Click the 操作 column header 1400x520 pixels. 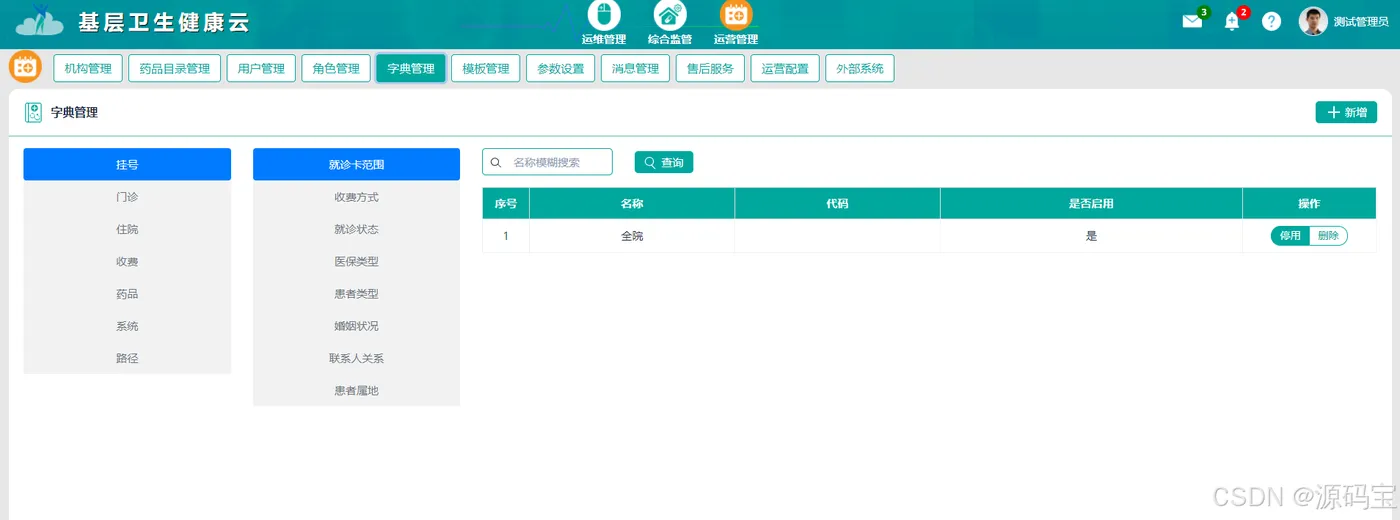click(1309, 203)
